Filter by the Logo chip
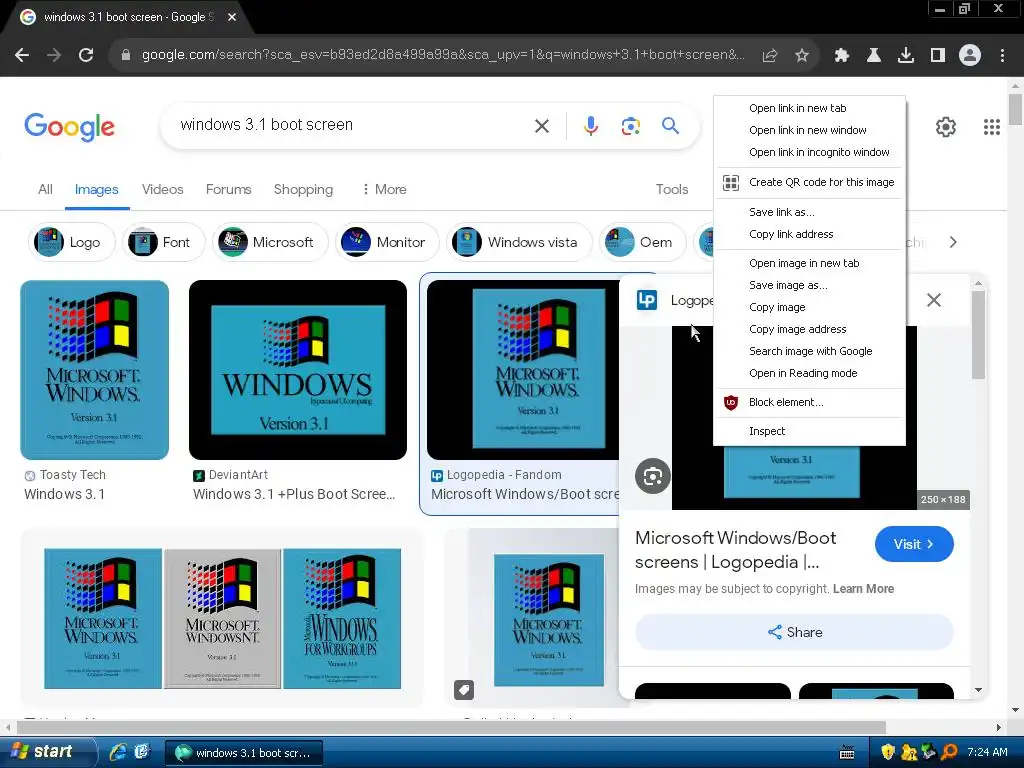Image resolution: width=1024 pixels, height=768 pixels. (x=72, y=242)
